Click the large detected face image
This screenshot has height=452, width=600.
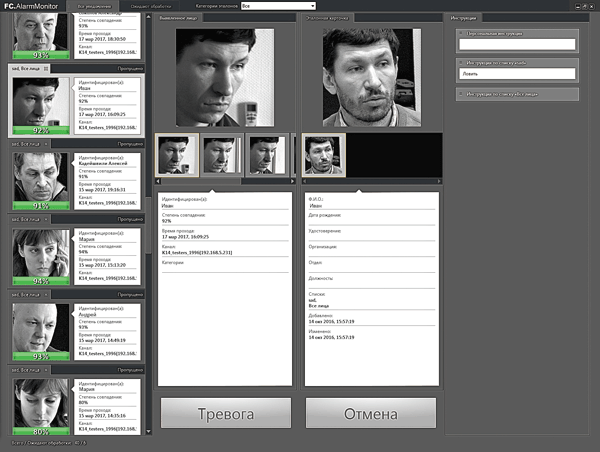pyautogui.click(x=225, y=78)
